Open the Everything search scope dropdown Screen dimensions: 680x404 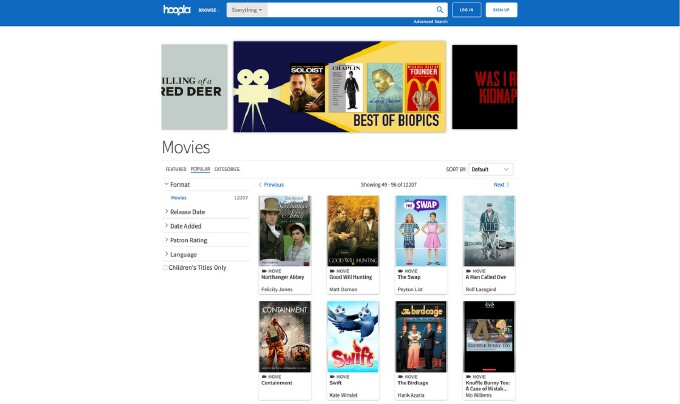click(247, 10)
